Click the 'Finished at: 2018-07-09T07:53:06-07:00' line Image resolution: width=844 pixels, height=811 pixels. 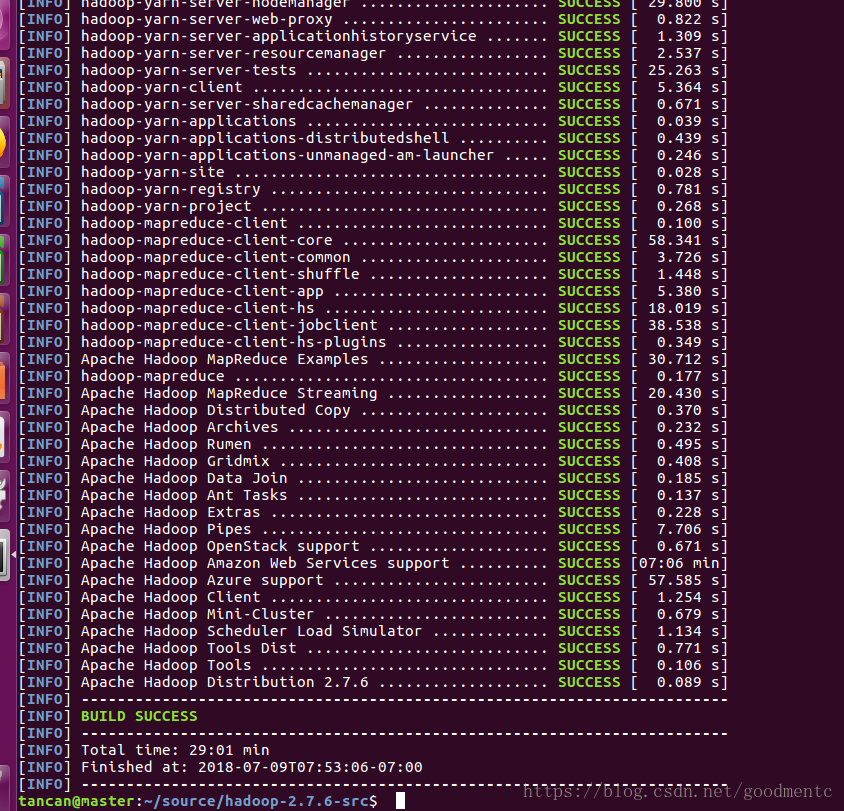pos(251,767)
